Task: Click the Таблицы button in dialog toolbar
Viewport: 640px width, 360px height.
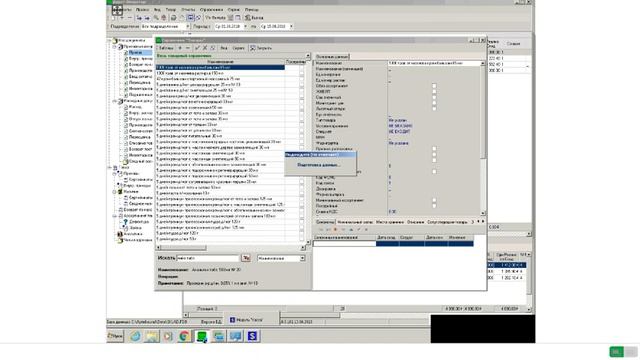Action: point(166,48)
